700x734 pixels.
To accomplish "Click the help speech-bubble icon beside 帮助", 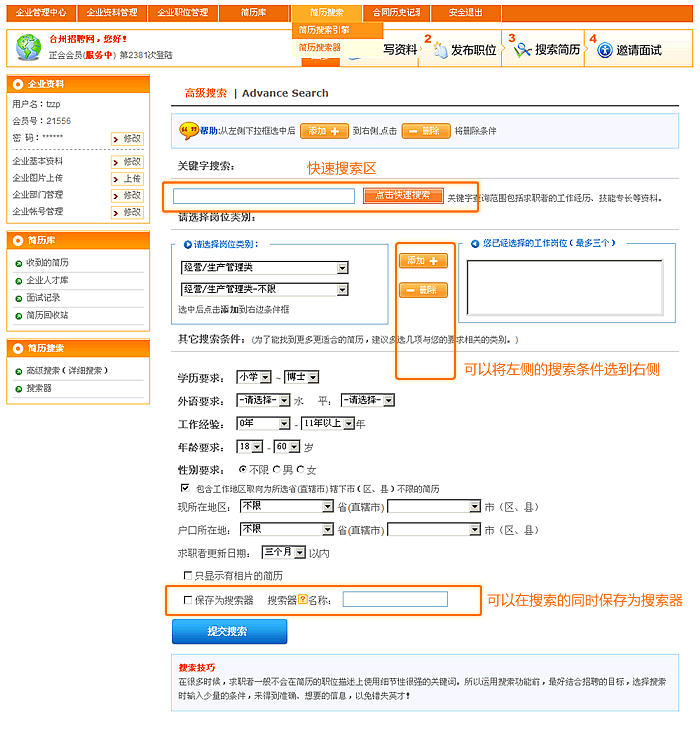I will [187, 130].
